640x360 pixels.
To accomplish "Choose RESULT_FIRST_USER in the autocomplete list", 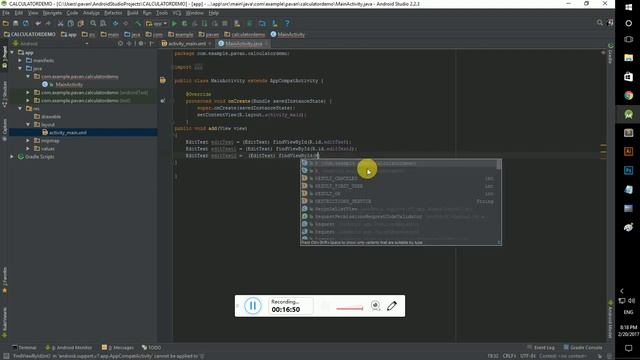I will pyautogui.click(x=398, y=186).
